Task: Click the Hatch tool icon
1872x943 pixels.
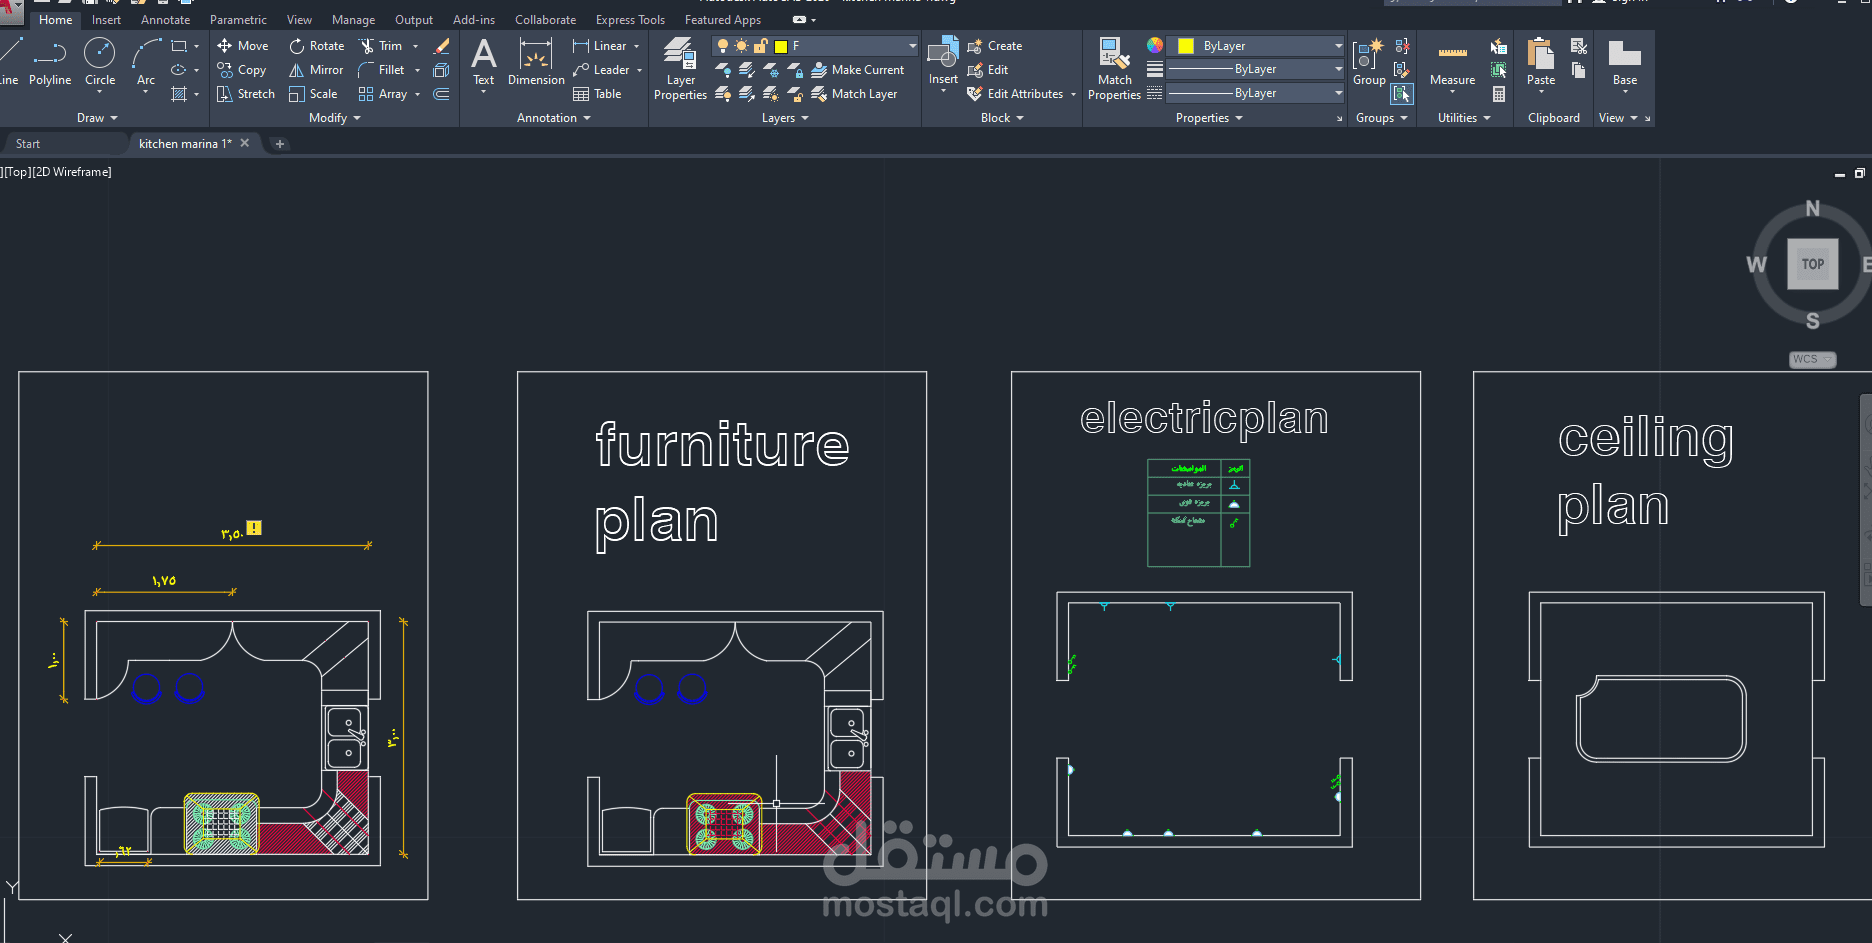Action: [x=179, y=94]
